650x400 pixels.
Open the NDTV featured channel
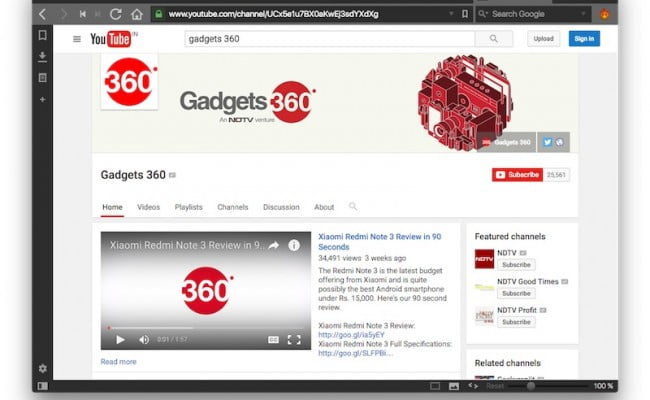pos(507,253)
